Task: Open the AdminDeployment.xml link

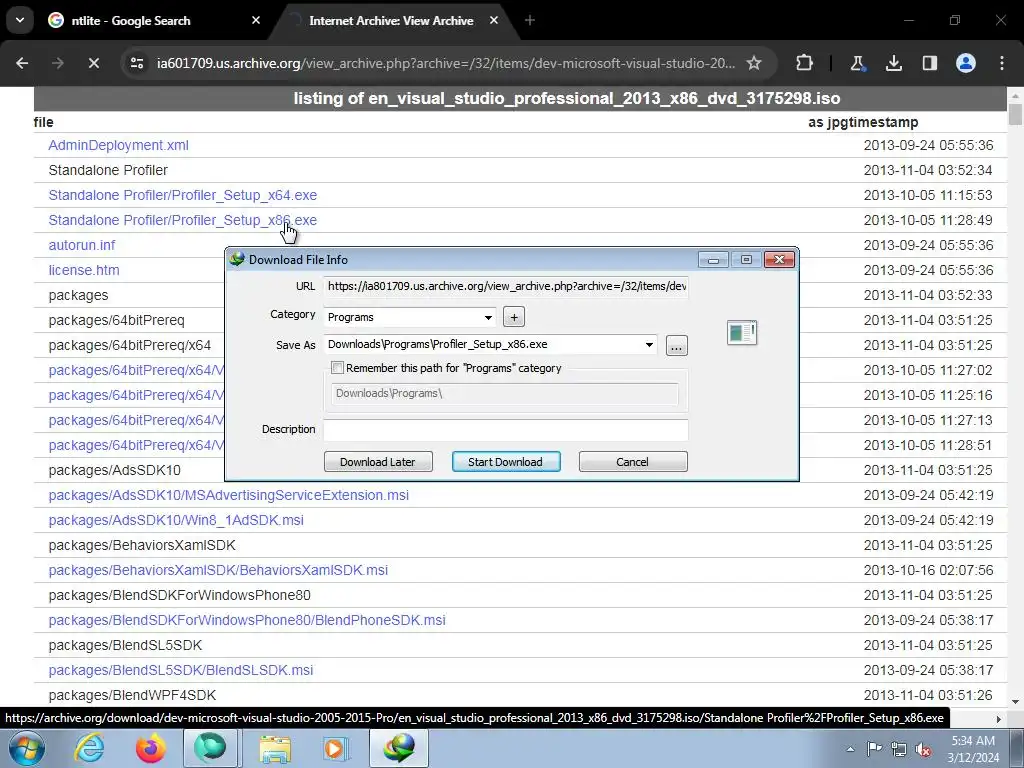Action: [118, 145]
